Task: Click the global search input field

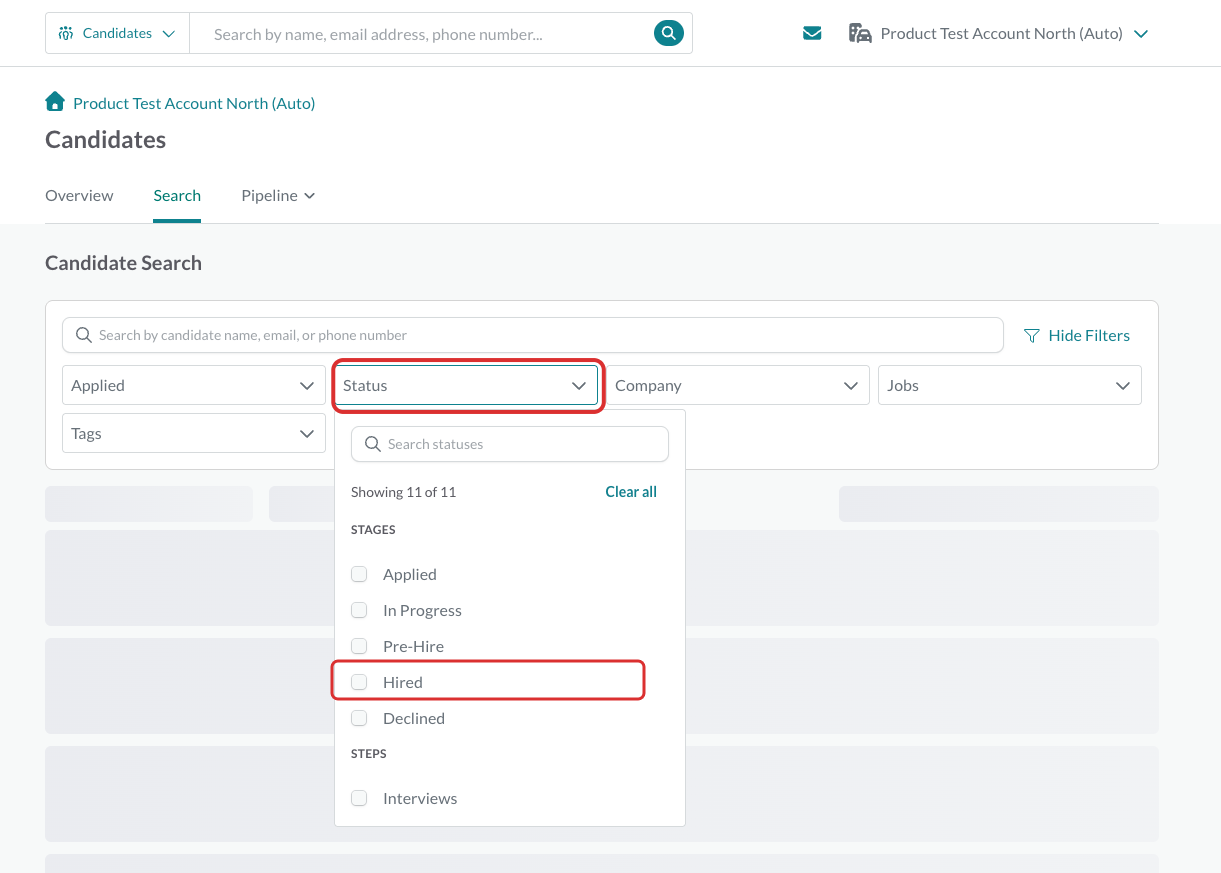Action: click(x=422, y=34)
